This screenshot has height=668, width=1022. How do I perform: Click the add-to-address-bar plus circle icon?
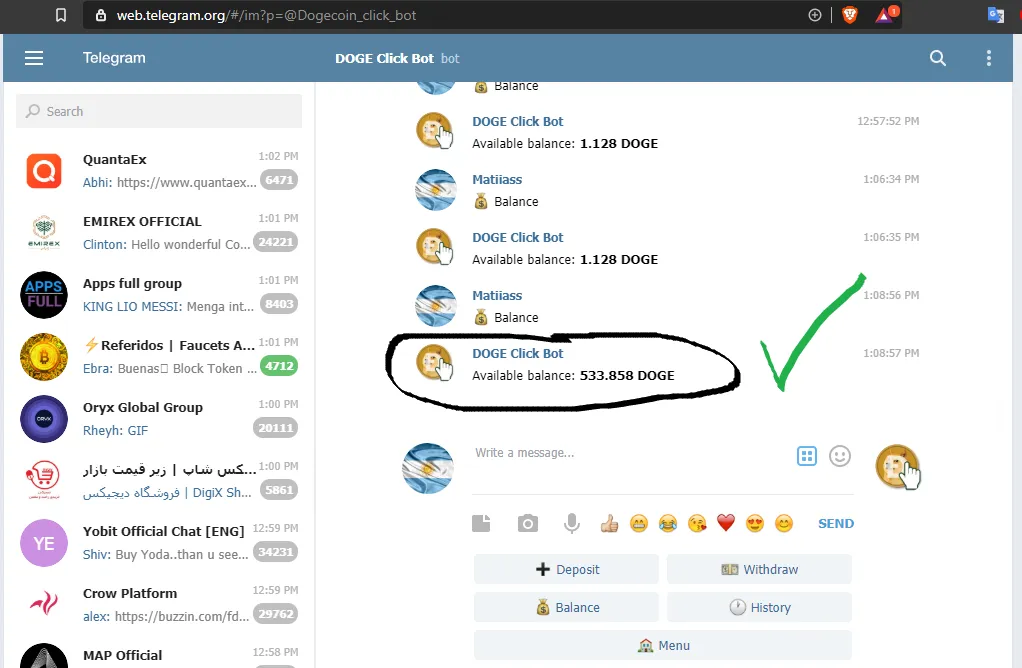815,15
